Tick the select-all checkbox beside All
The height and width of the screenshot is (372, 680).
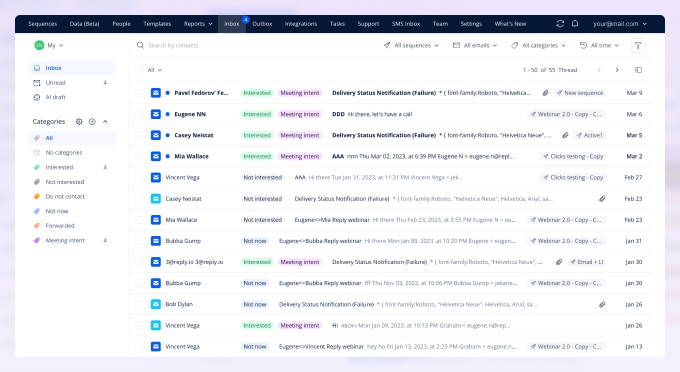[139, 70]
